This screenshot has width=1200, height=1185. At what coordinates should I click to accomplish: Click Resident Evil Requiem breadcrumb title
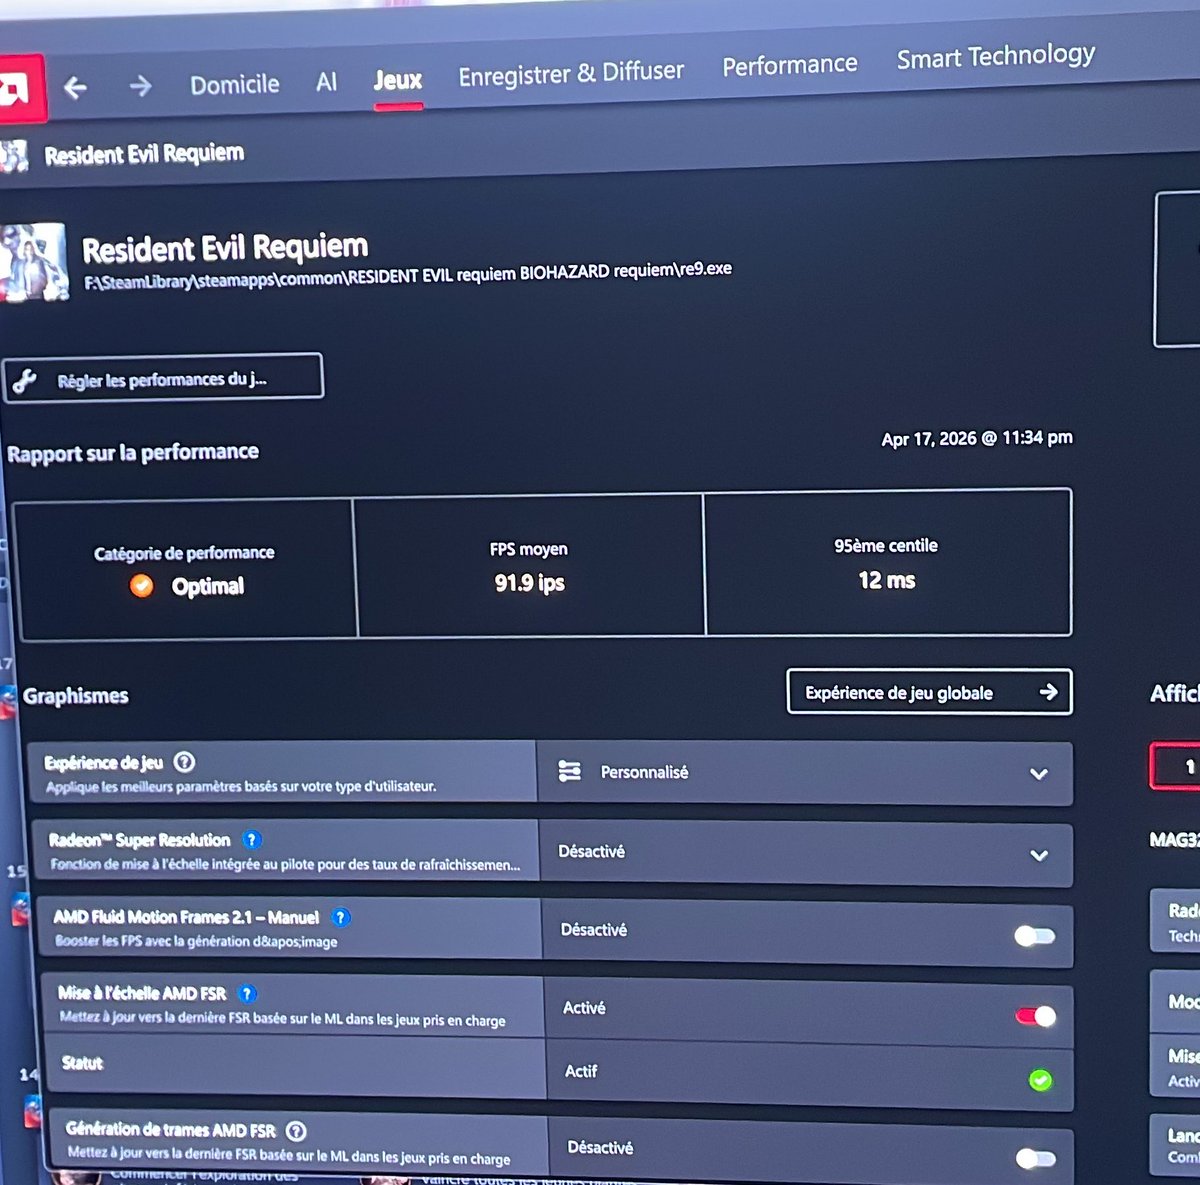pos(144,154)
